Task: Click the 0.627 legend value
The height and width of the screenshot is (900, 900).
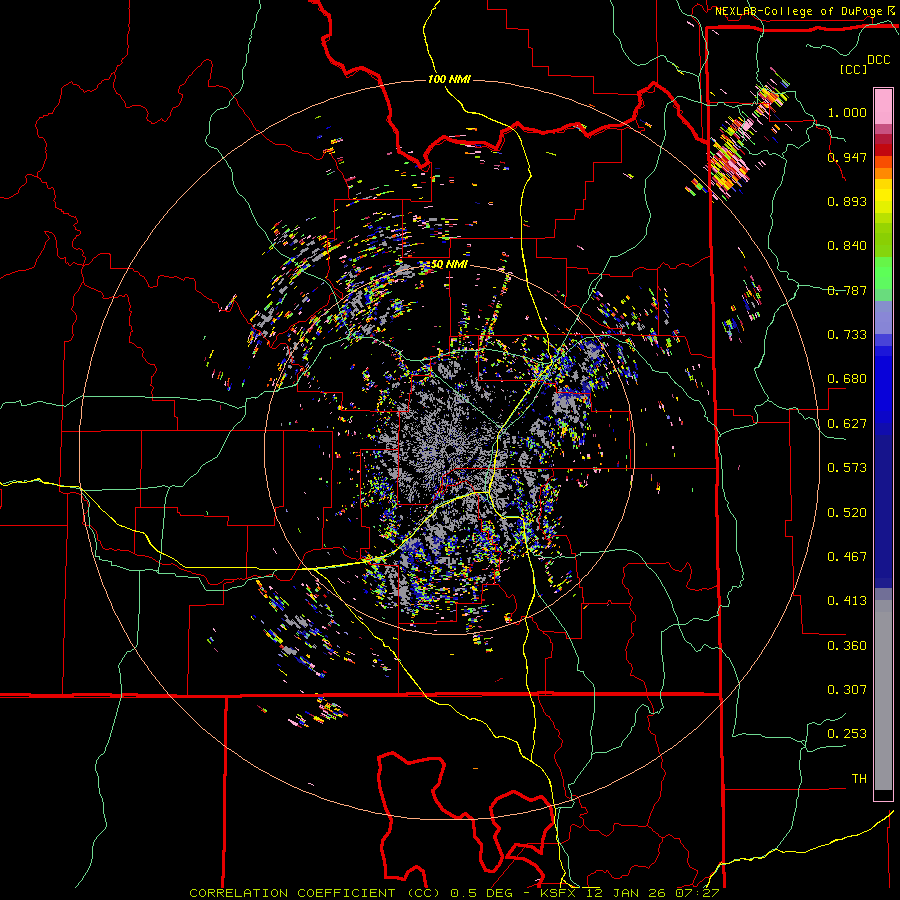Action: [847, 424]
